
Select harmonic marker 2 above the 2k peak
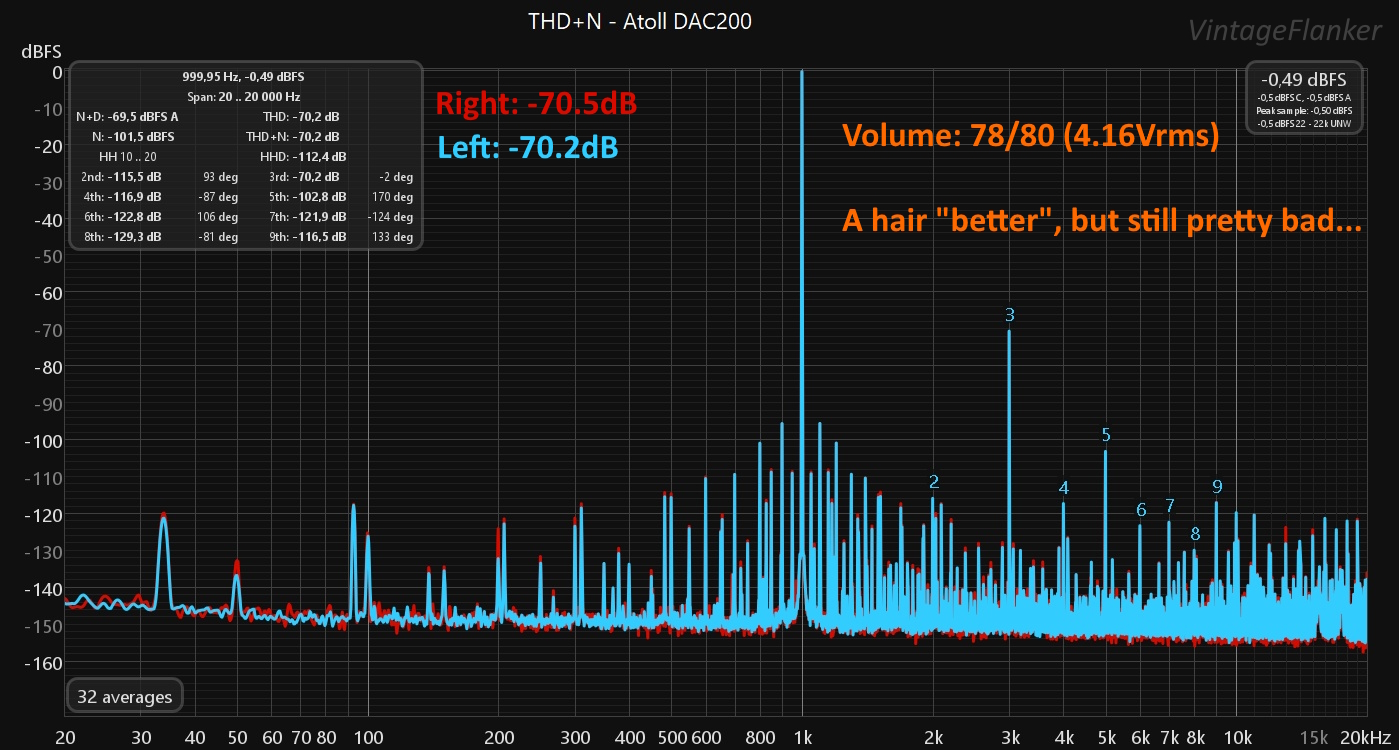pos(934,482)
